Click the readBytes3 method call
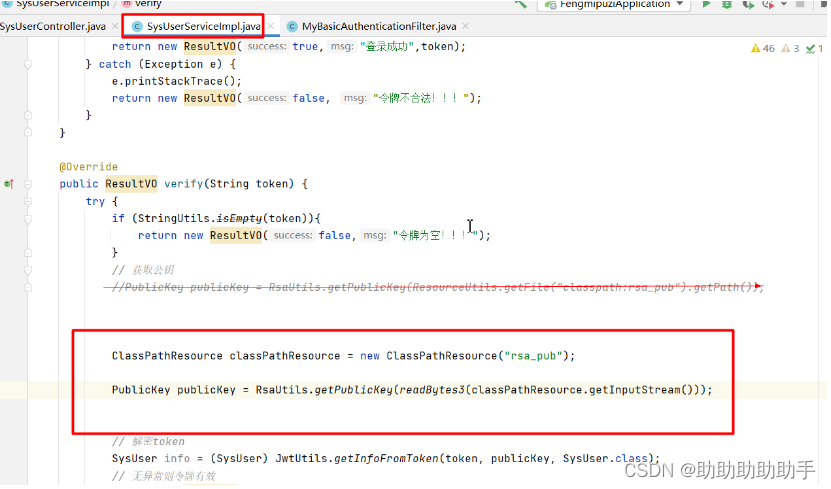This screenshot has height=489, width=831. [432, 390]
